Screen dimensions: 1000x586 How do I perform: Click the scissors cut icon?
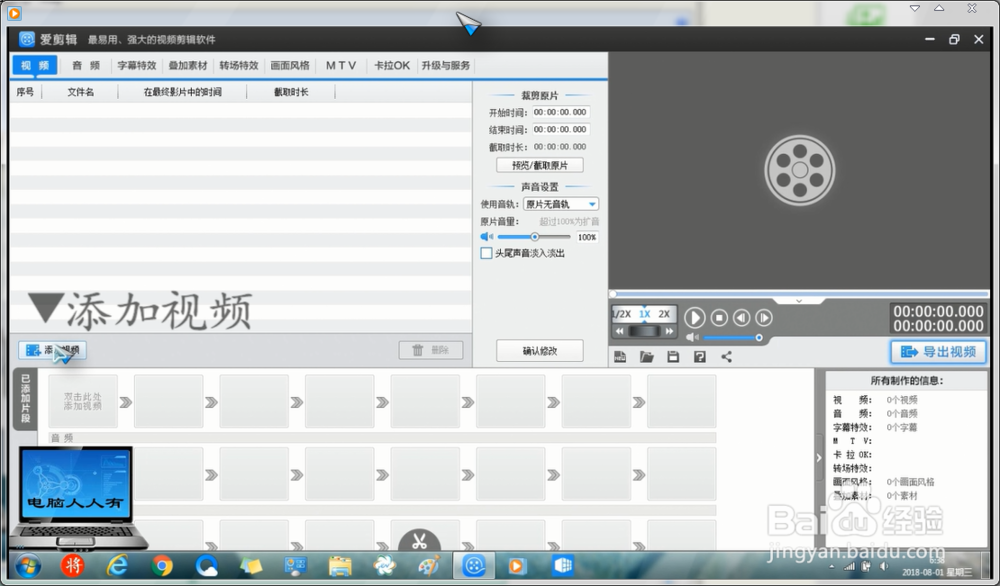(419, 541)
